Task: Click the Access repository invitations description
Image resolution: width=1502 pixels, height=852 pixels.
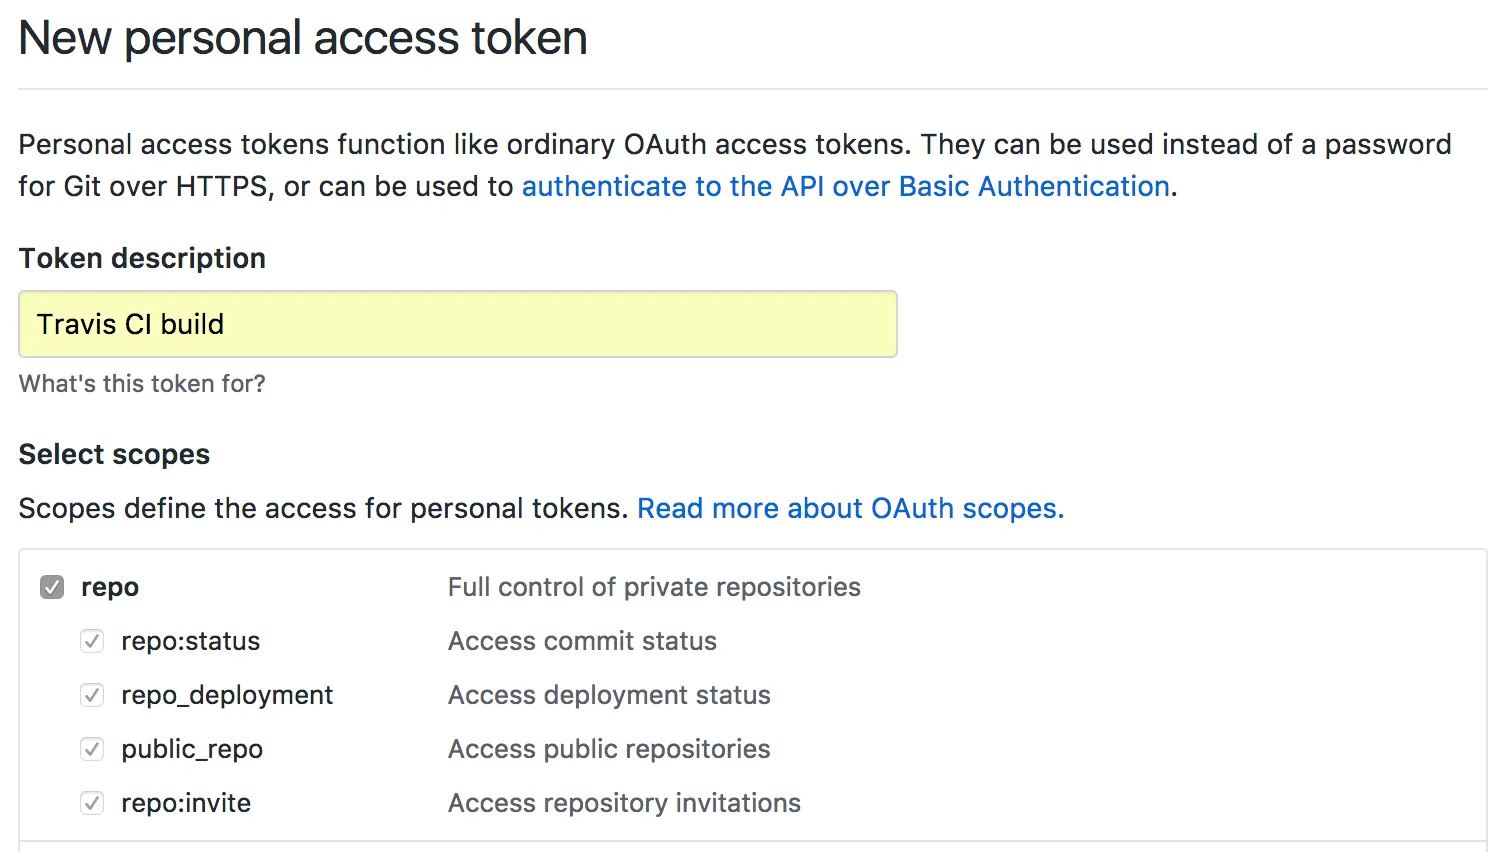Action: pos(624,803)
